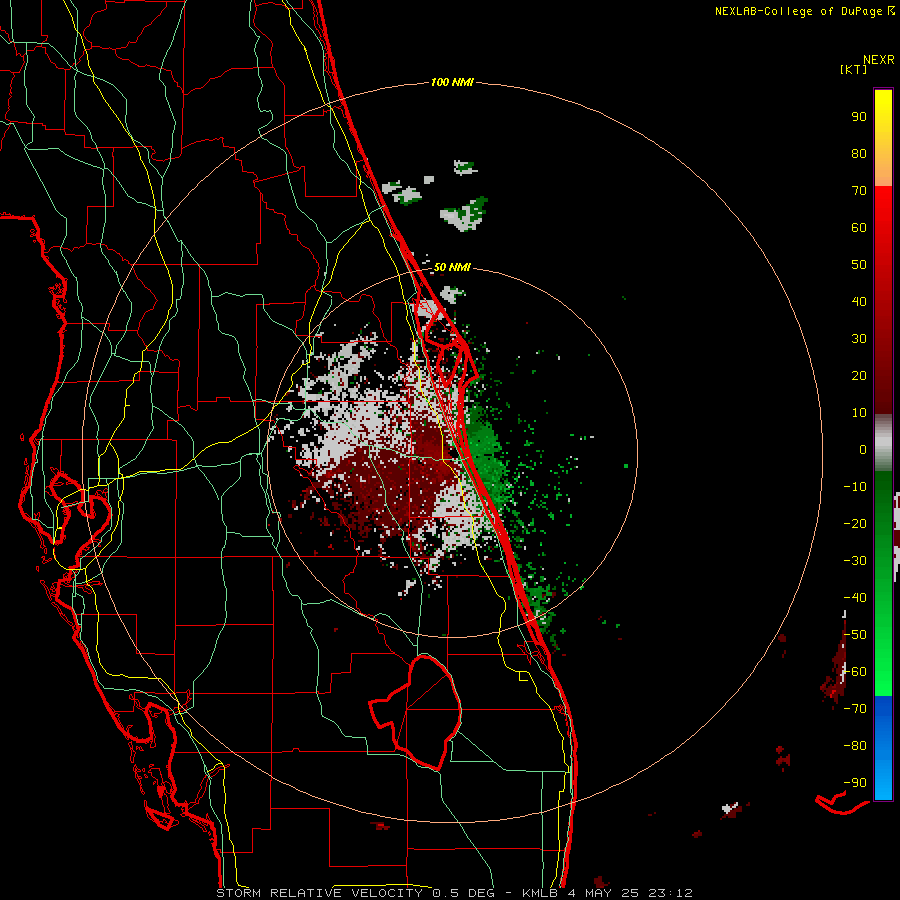900x900 pixels.
Task: Select the 50 NMI range ring label
Action: pyautogui.click(x=452, y=267)
